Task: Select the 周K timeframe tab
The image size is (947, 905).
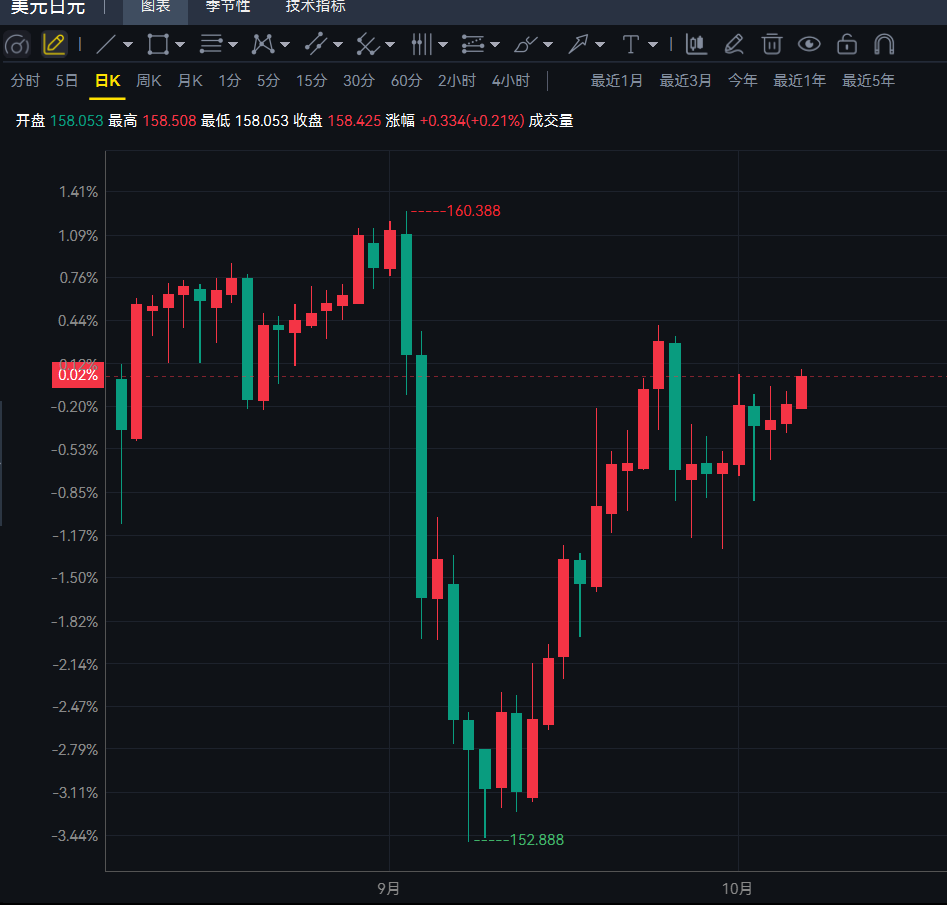Action: (149, 81)
